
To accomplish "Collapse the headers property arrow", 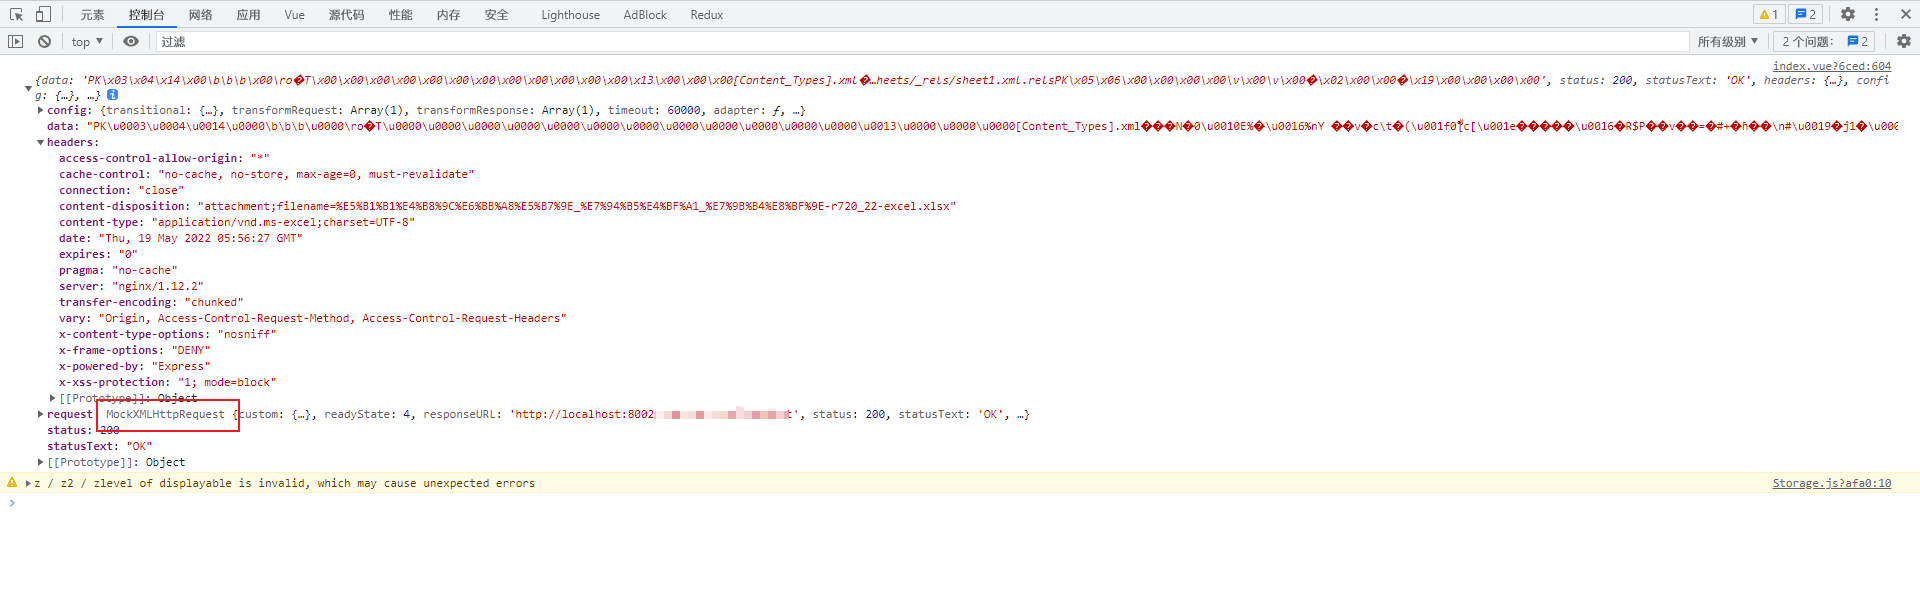I will tap(41, 142).
